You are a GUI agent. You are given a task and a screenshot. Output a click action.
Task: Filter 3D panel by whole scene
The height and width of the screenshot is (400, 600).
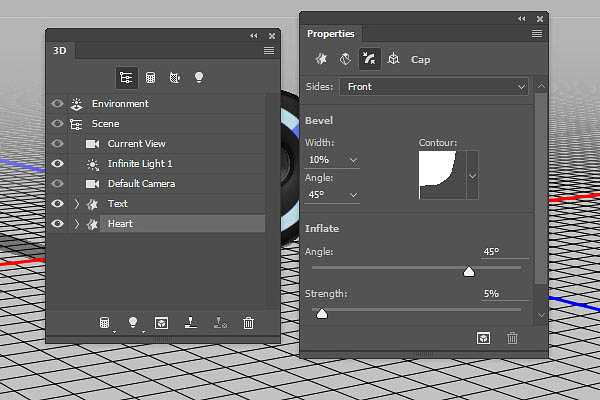coord(127,77)
